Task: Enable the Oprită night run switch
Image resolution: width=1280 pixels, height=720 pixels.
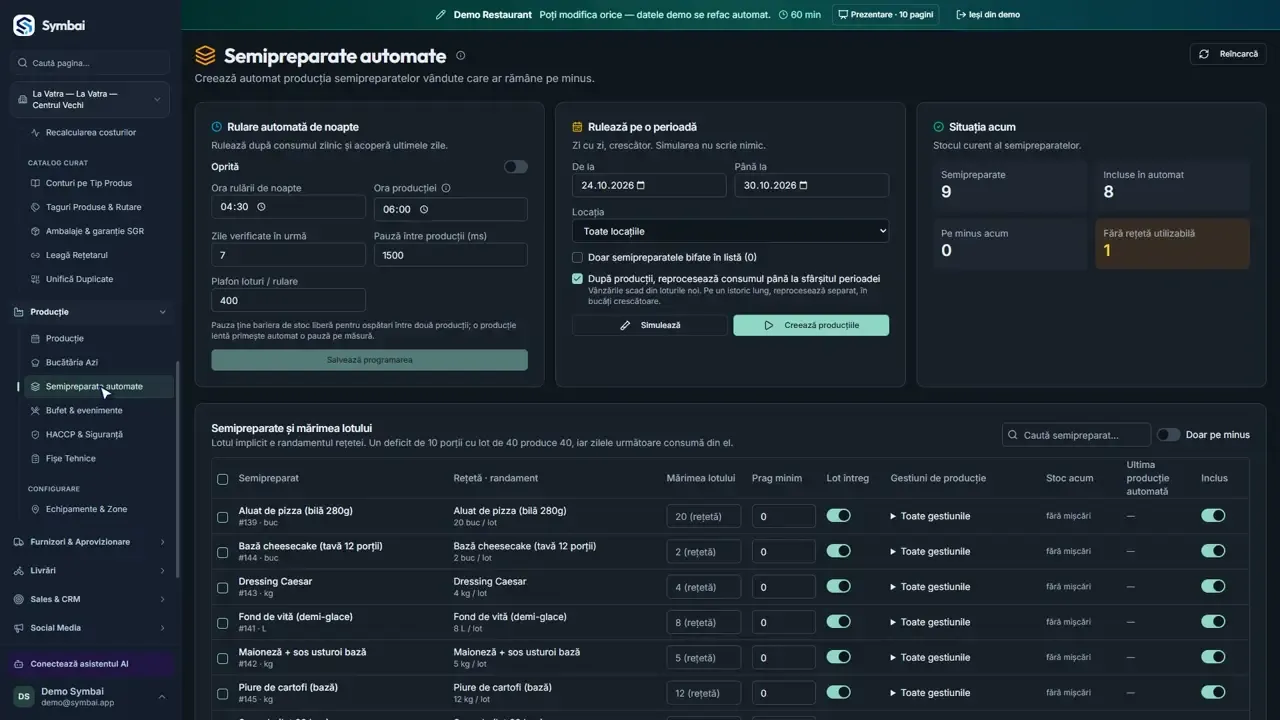Action: coord(516,167)
